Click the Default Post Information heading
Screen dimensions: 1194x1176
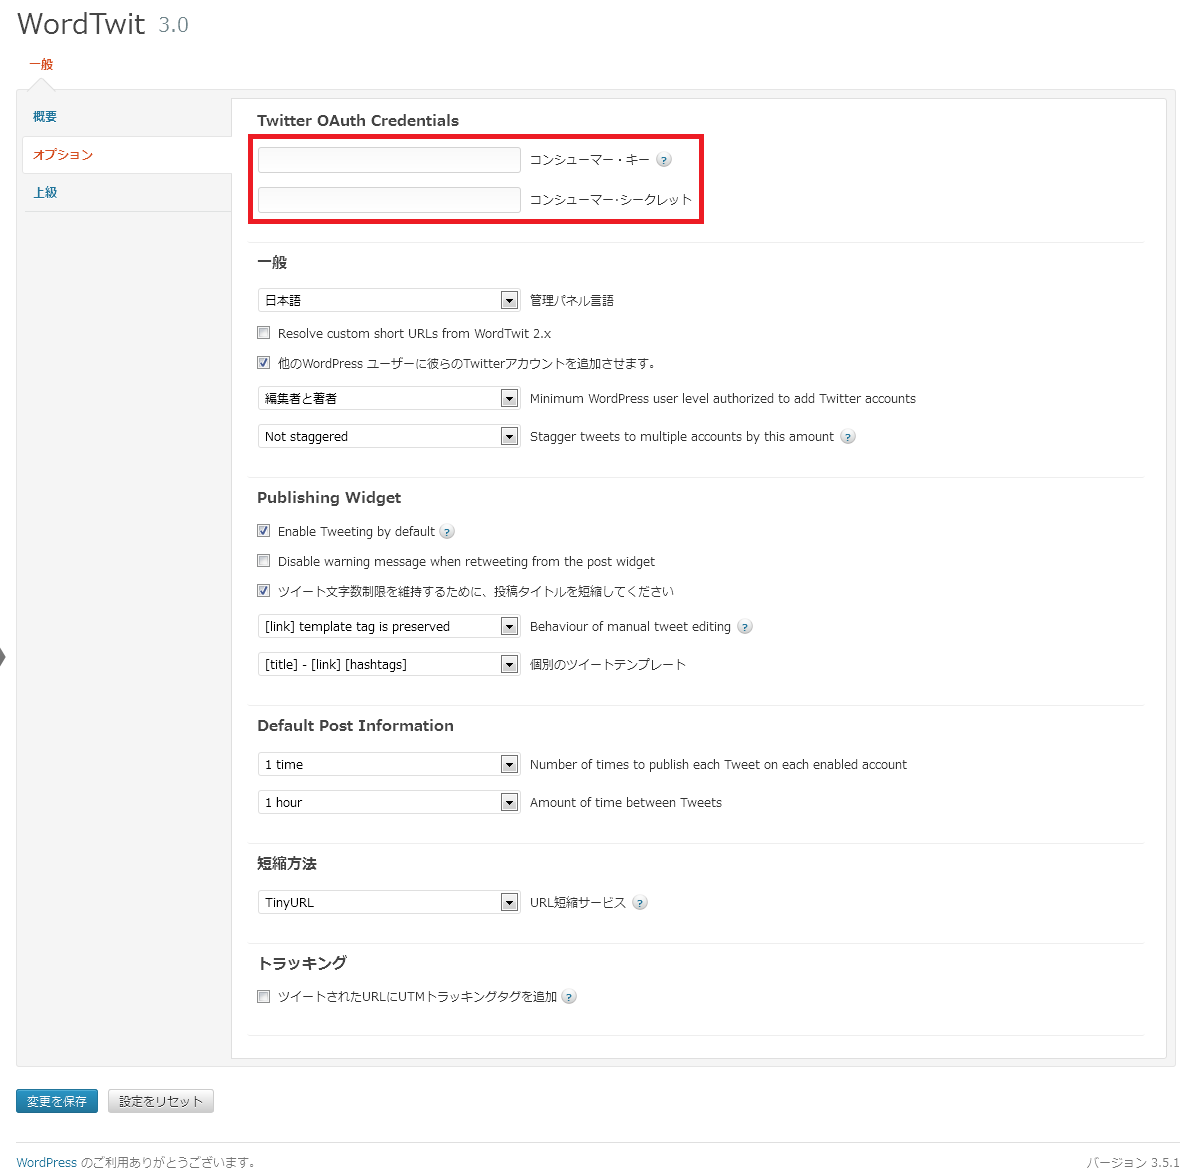pos(355,726)
